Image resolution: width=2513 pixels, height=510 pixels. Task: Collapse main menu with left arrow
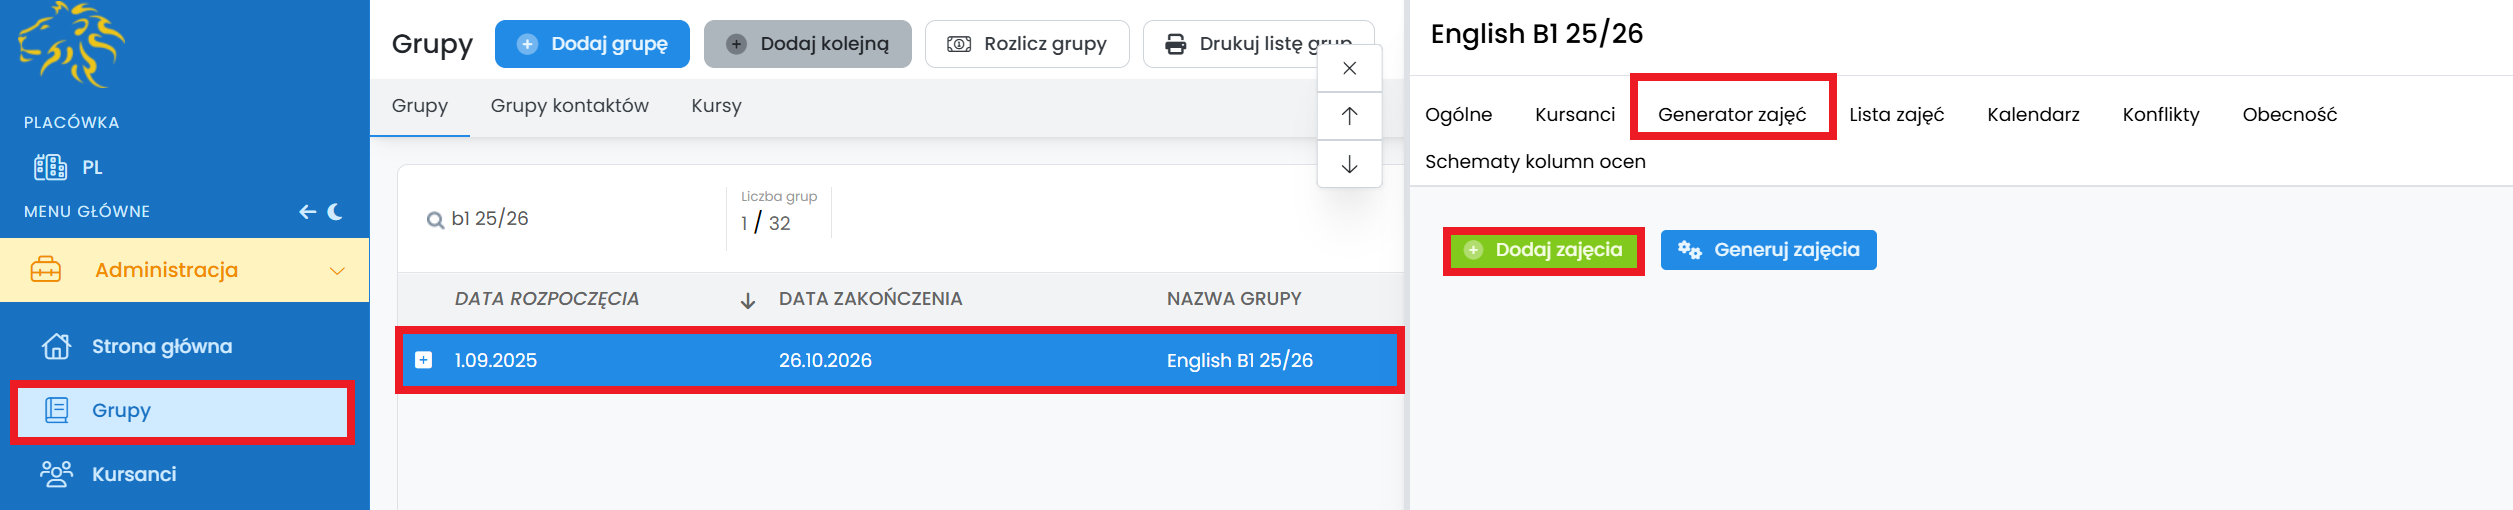coord(307,212)
